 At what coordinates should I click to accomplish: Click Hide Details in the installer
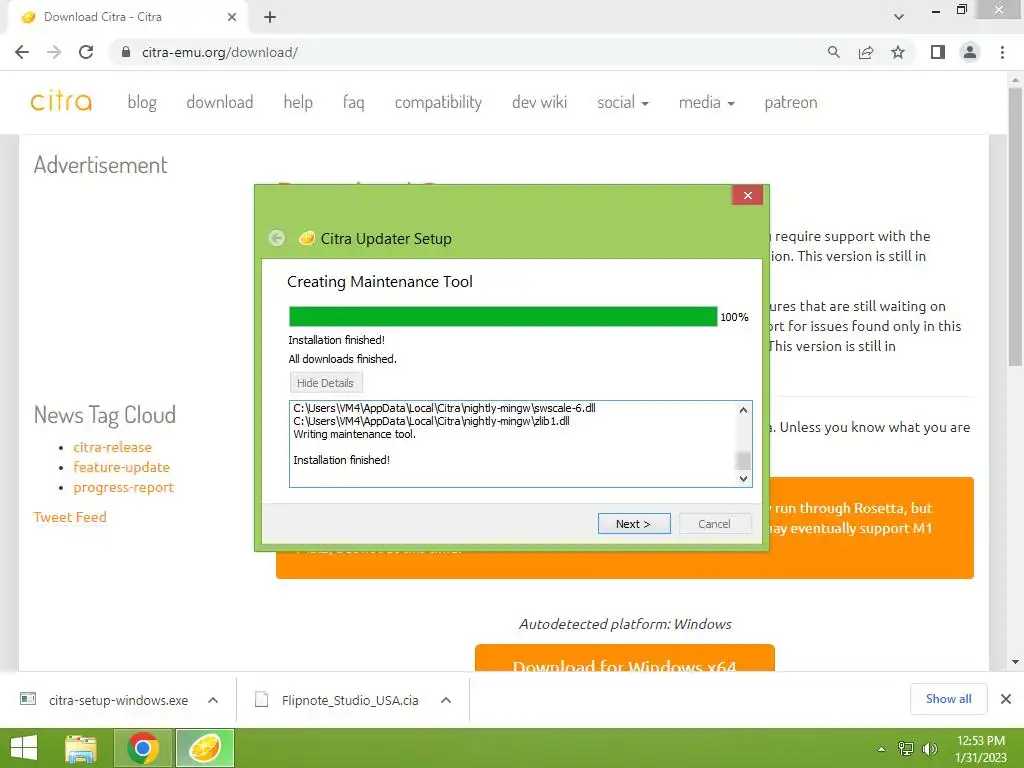tap(325, 383)
